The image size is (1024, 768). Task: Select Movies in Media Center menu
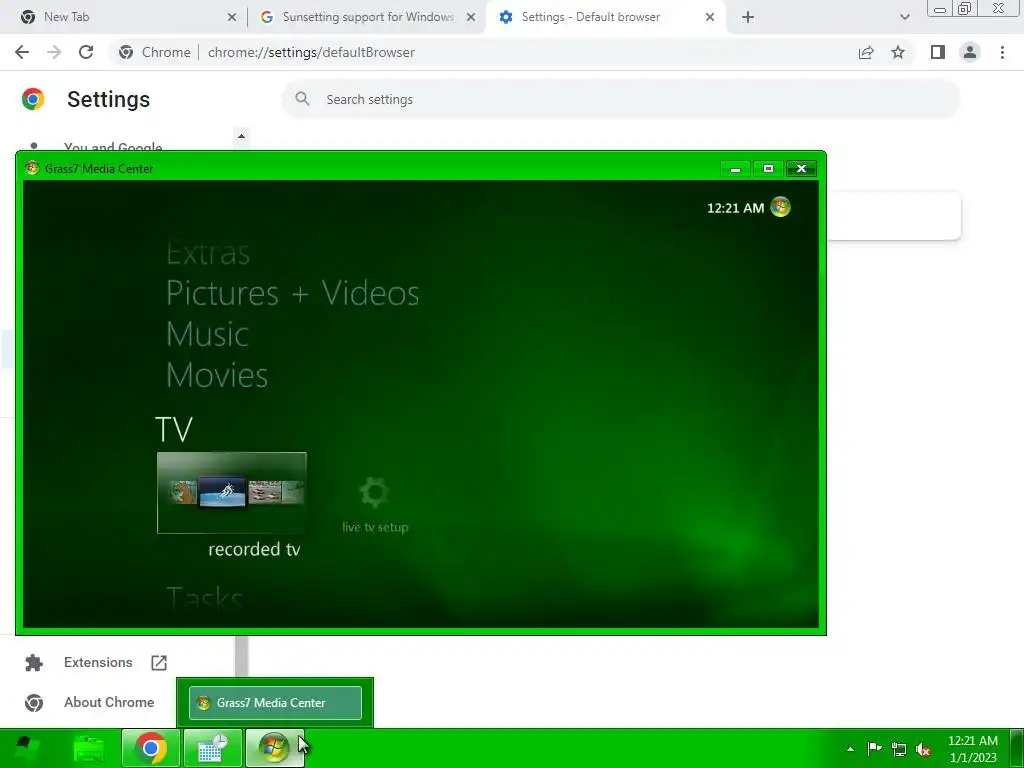pyautogui.click(x=217, y=375)
